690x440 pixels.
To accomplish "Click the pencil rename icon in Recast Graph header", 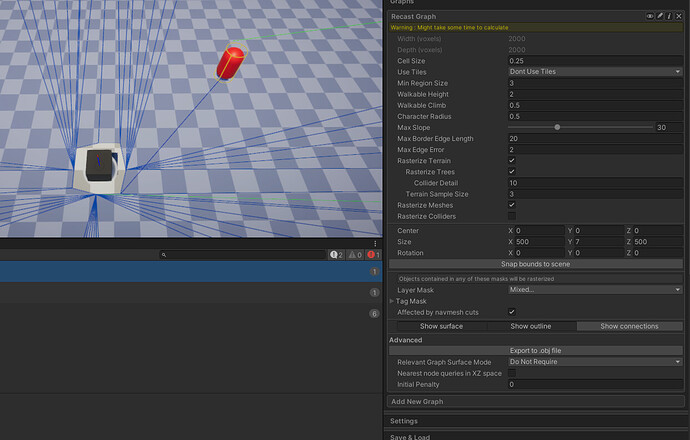I will pyautogui.click(x=660, y=16).
